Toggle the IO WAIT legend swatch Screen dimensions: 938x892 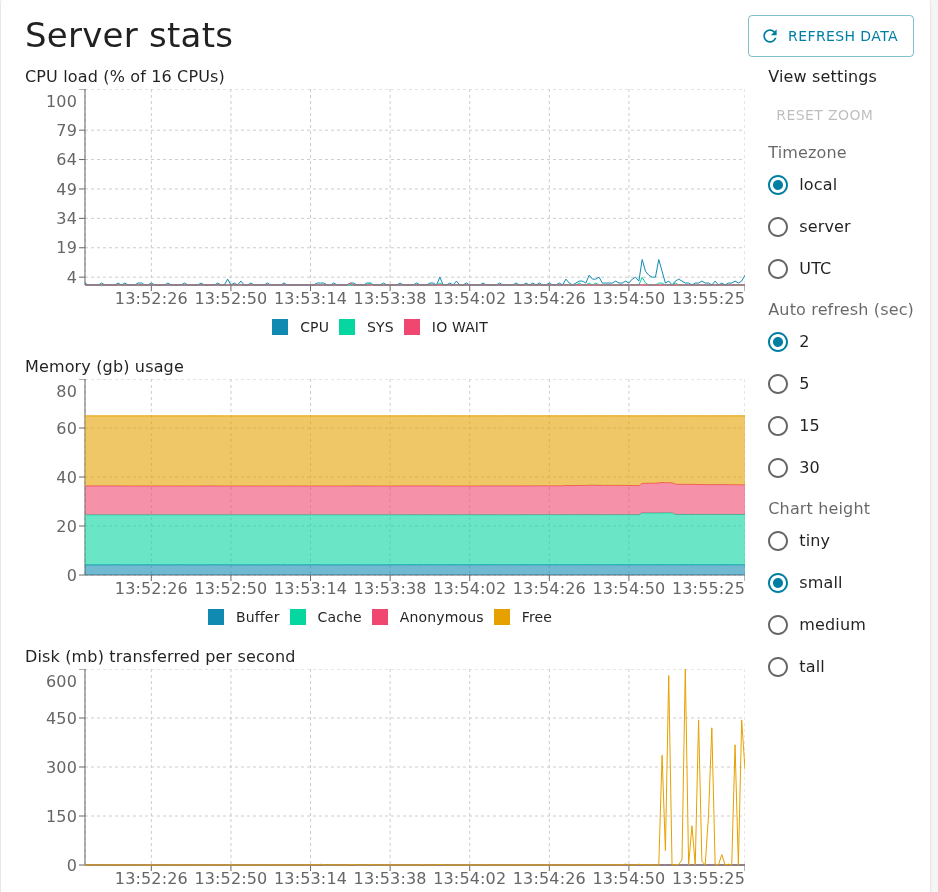pos(412,327)
